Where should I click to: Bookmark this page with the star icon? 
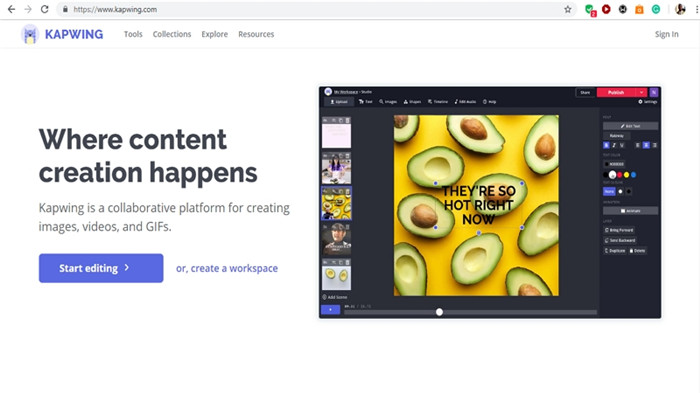[567, 9]
